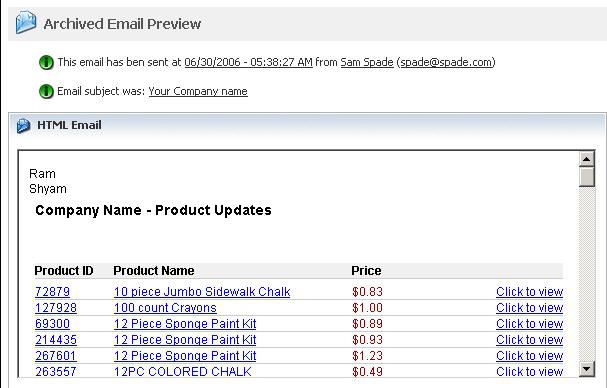The image size is (607, 388).
Task: Click to view for the $1.00 Crayons row
Action: pos(529,308)
